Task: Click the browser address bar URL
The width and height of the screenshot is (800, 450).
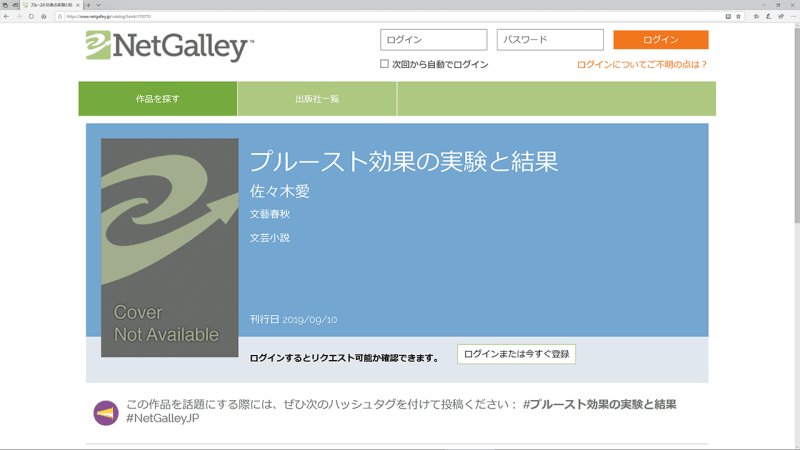Action: pos(108,16)
